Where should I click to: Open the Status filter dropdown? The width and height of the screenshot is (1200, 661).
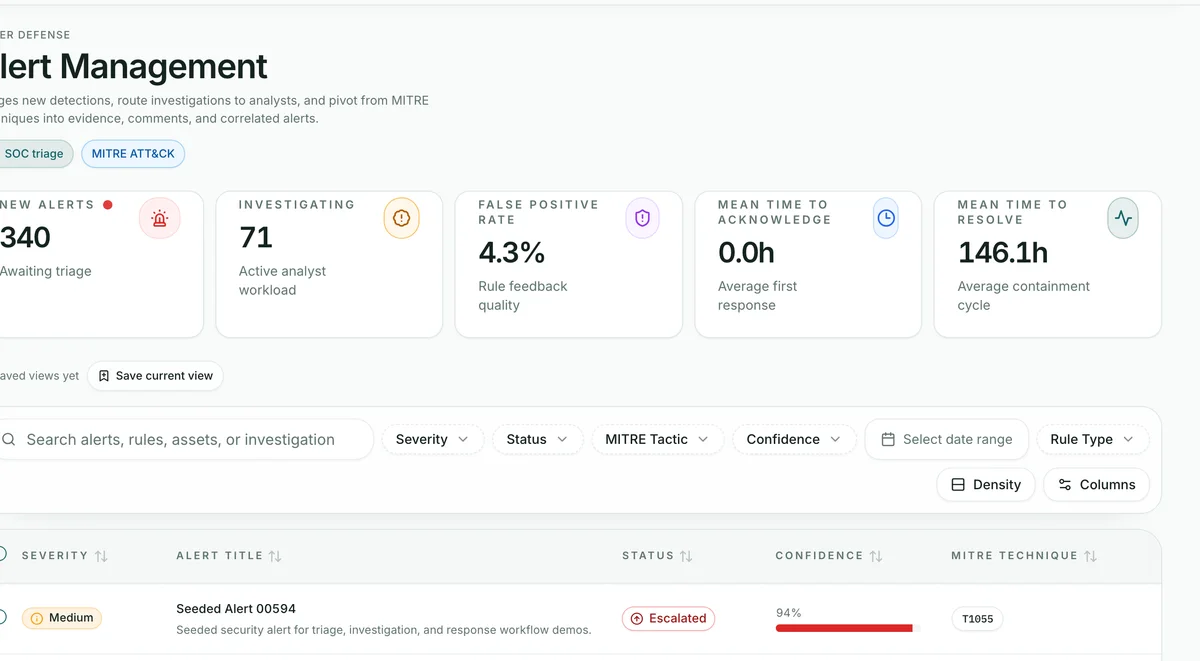[x=537, y=439]
